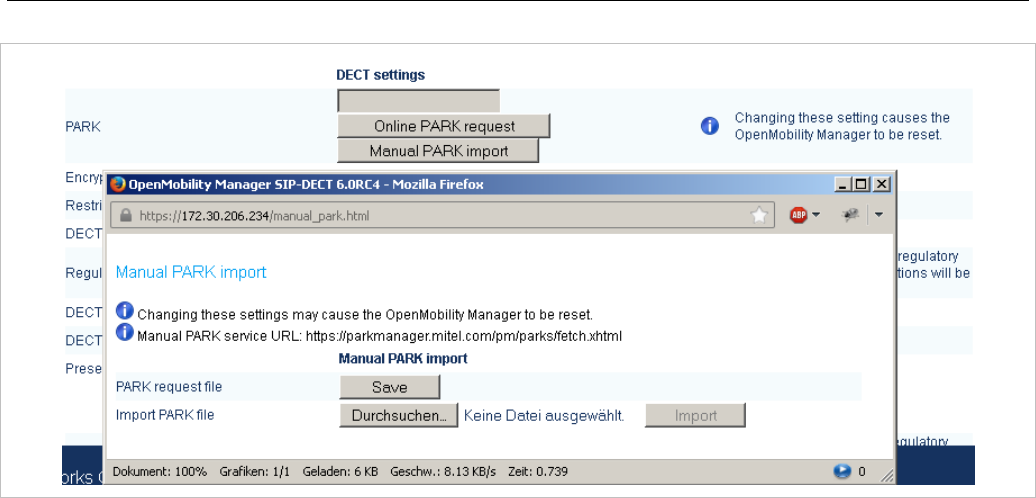Screen dimensions: 1036x498
Task: Click the Online PARK request button
Action: [443, 125]
